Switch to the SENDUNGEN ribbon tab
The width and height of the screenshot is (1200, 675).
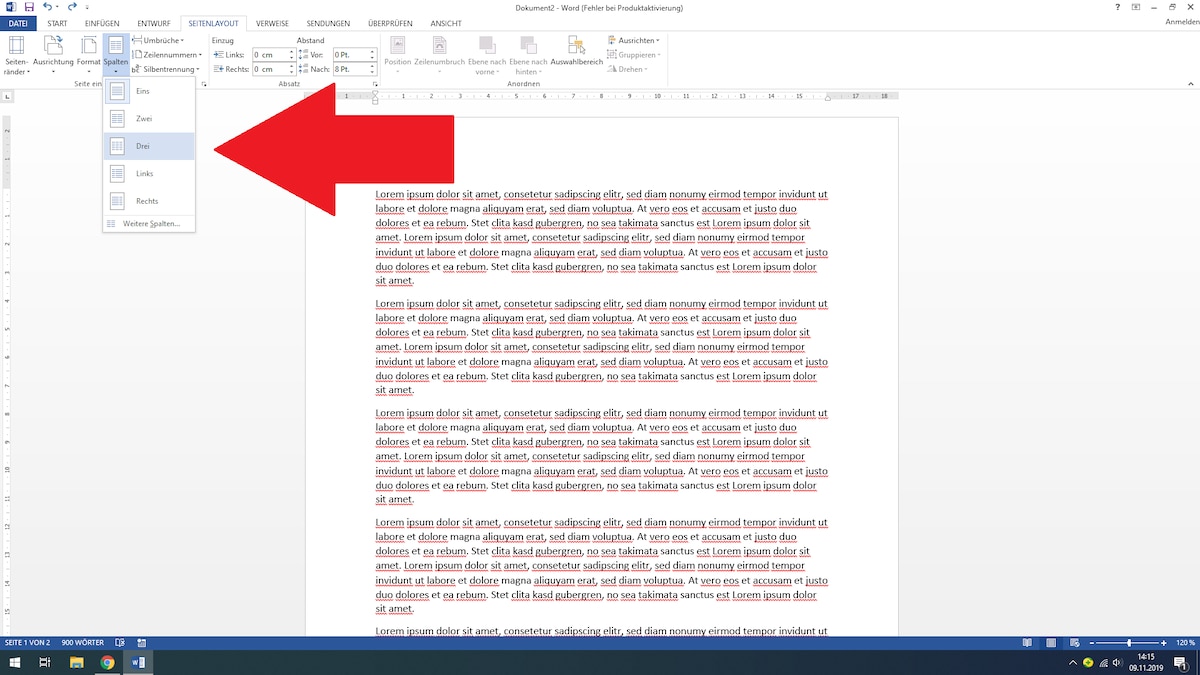[328, 23]
